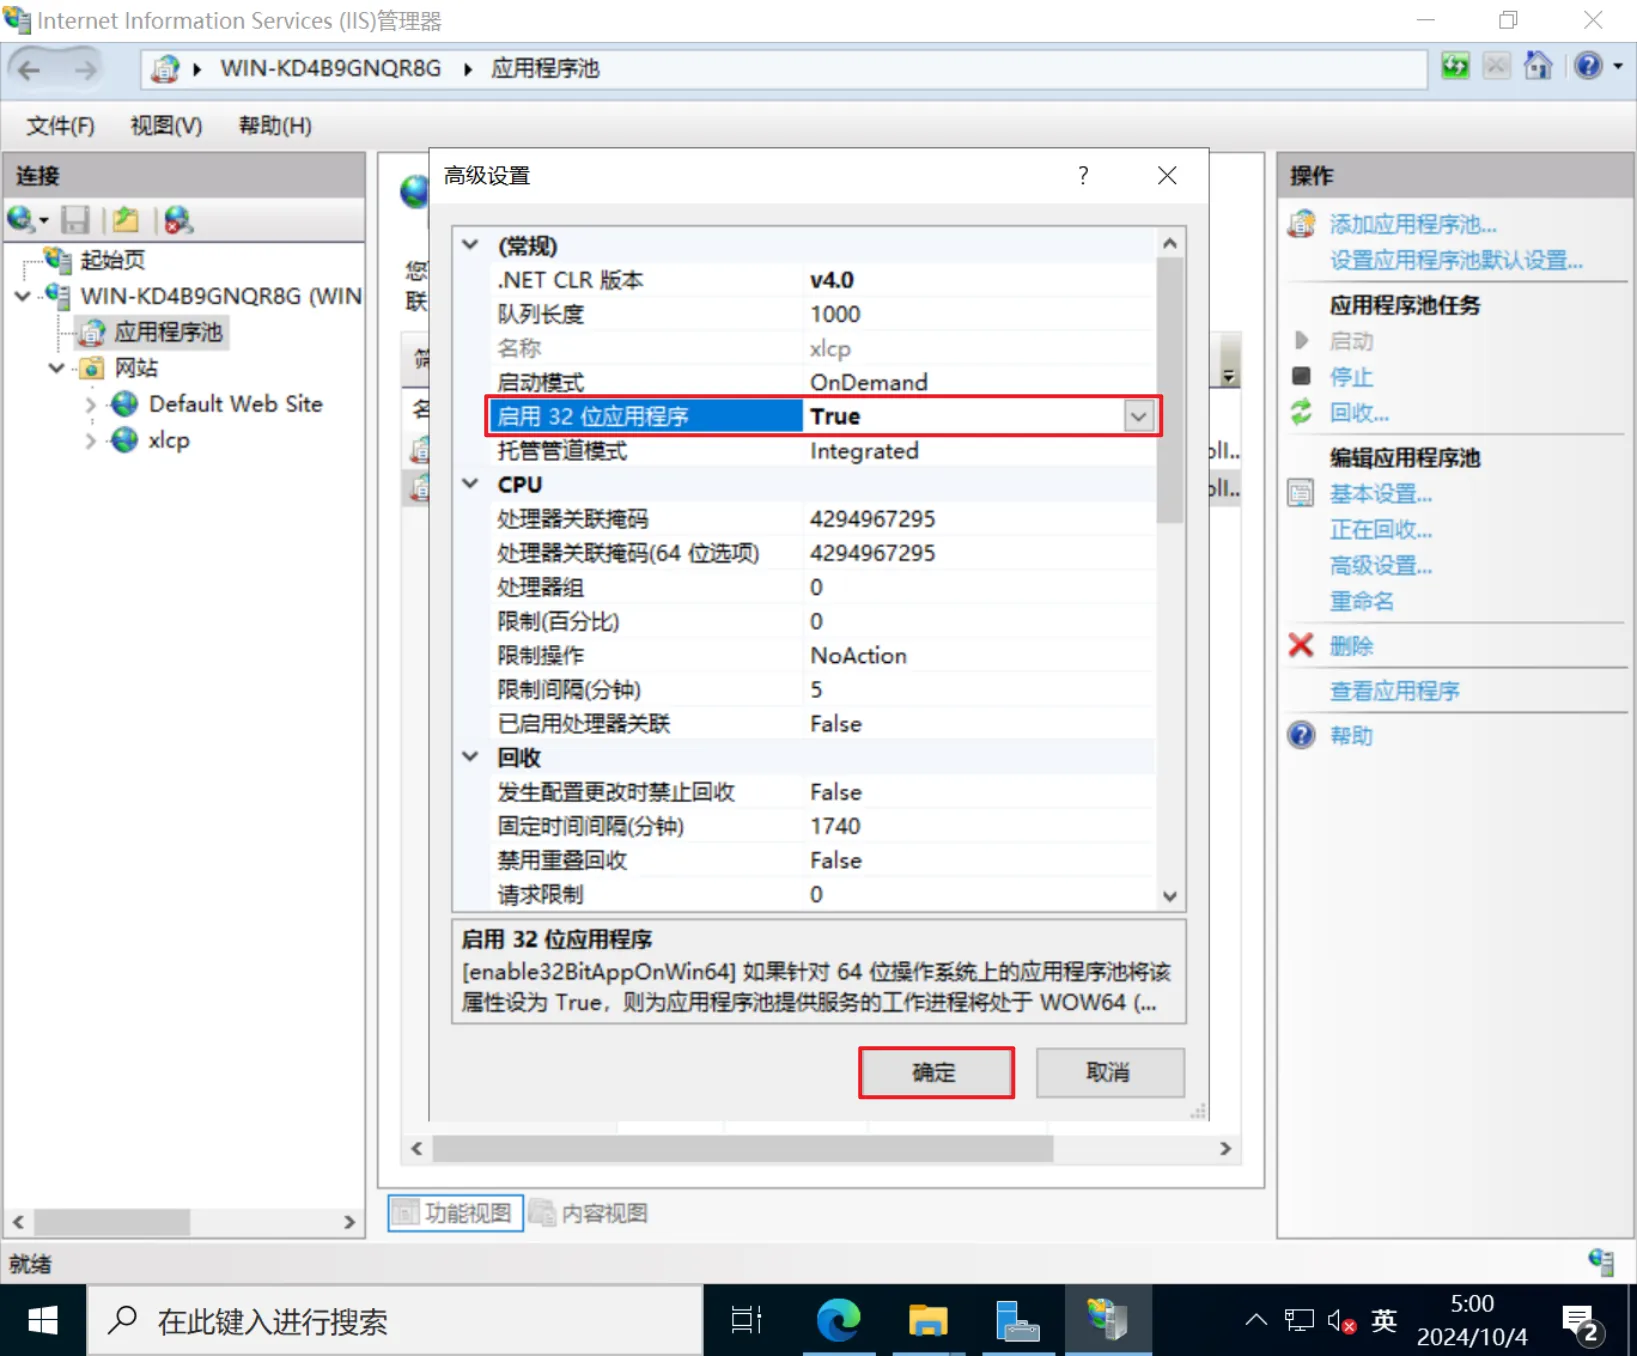Screen dimensions: 1637x1356
Task: Click the 帮助 link in the 操作 pane
Action: click(x=1351, y=736)
